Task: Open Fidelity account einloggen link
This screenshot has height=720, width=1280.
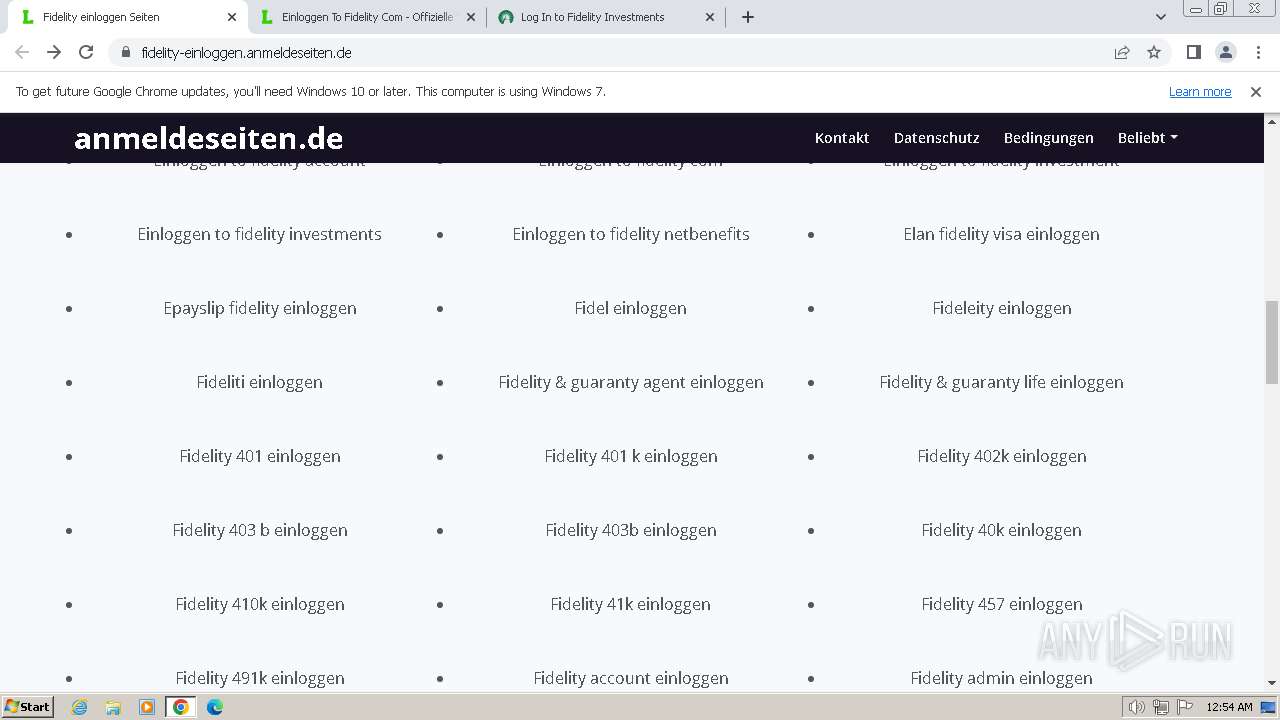Action: pyautogui.click(x=631, y=678)
